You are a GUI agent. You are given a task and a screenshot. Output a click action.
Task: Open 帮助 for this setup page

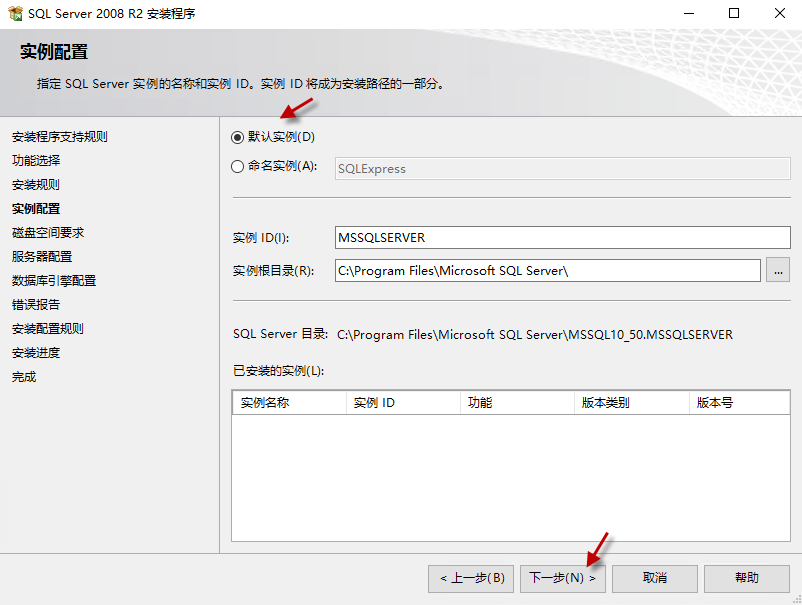coord(746,578)
